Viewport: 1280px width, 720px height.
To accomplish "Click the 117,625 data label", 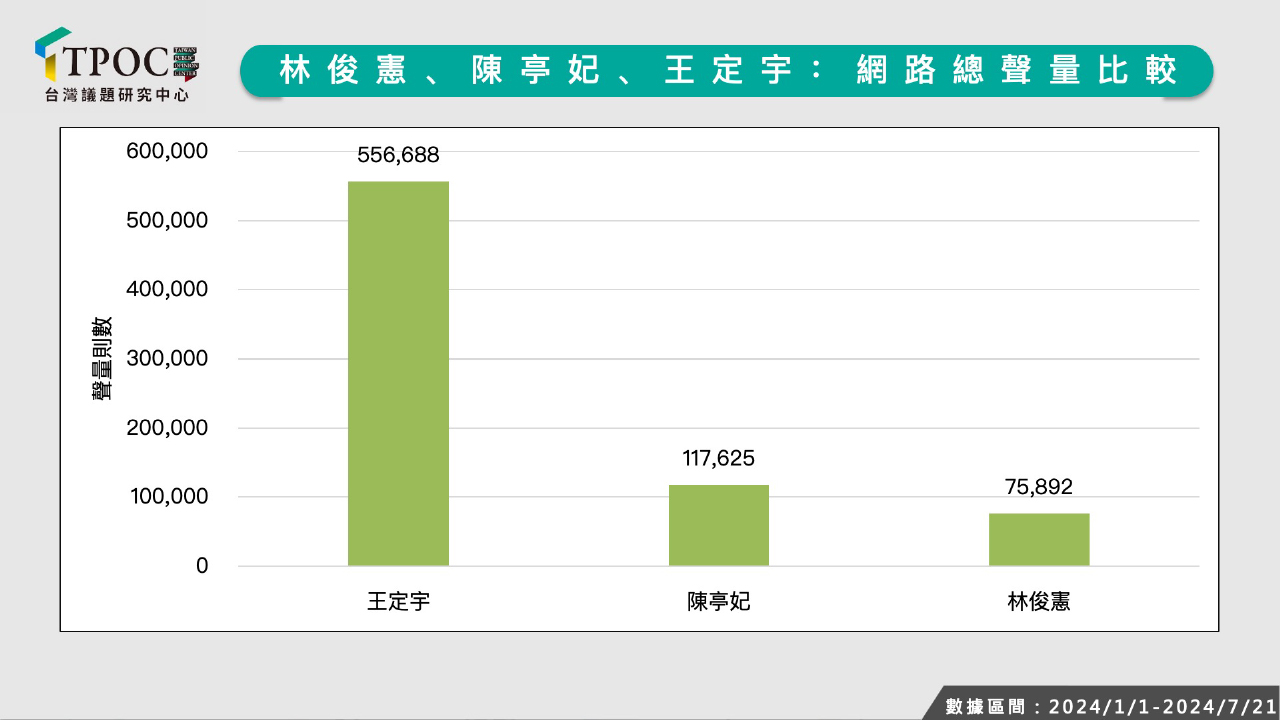I will tap(718, 458).
